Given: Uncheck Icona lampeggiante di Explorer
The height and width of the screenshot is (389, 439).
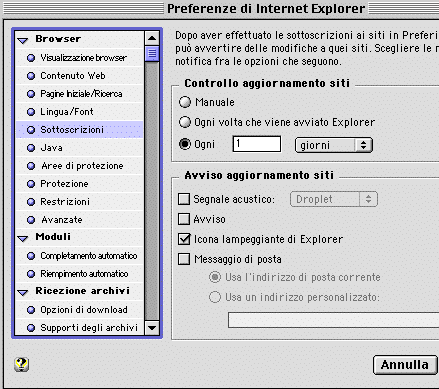Looking at the screenshot, I should click(184, 239).
